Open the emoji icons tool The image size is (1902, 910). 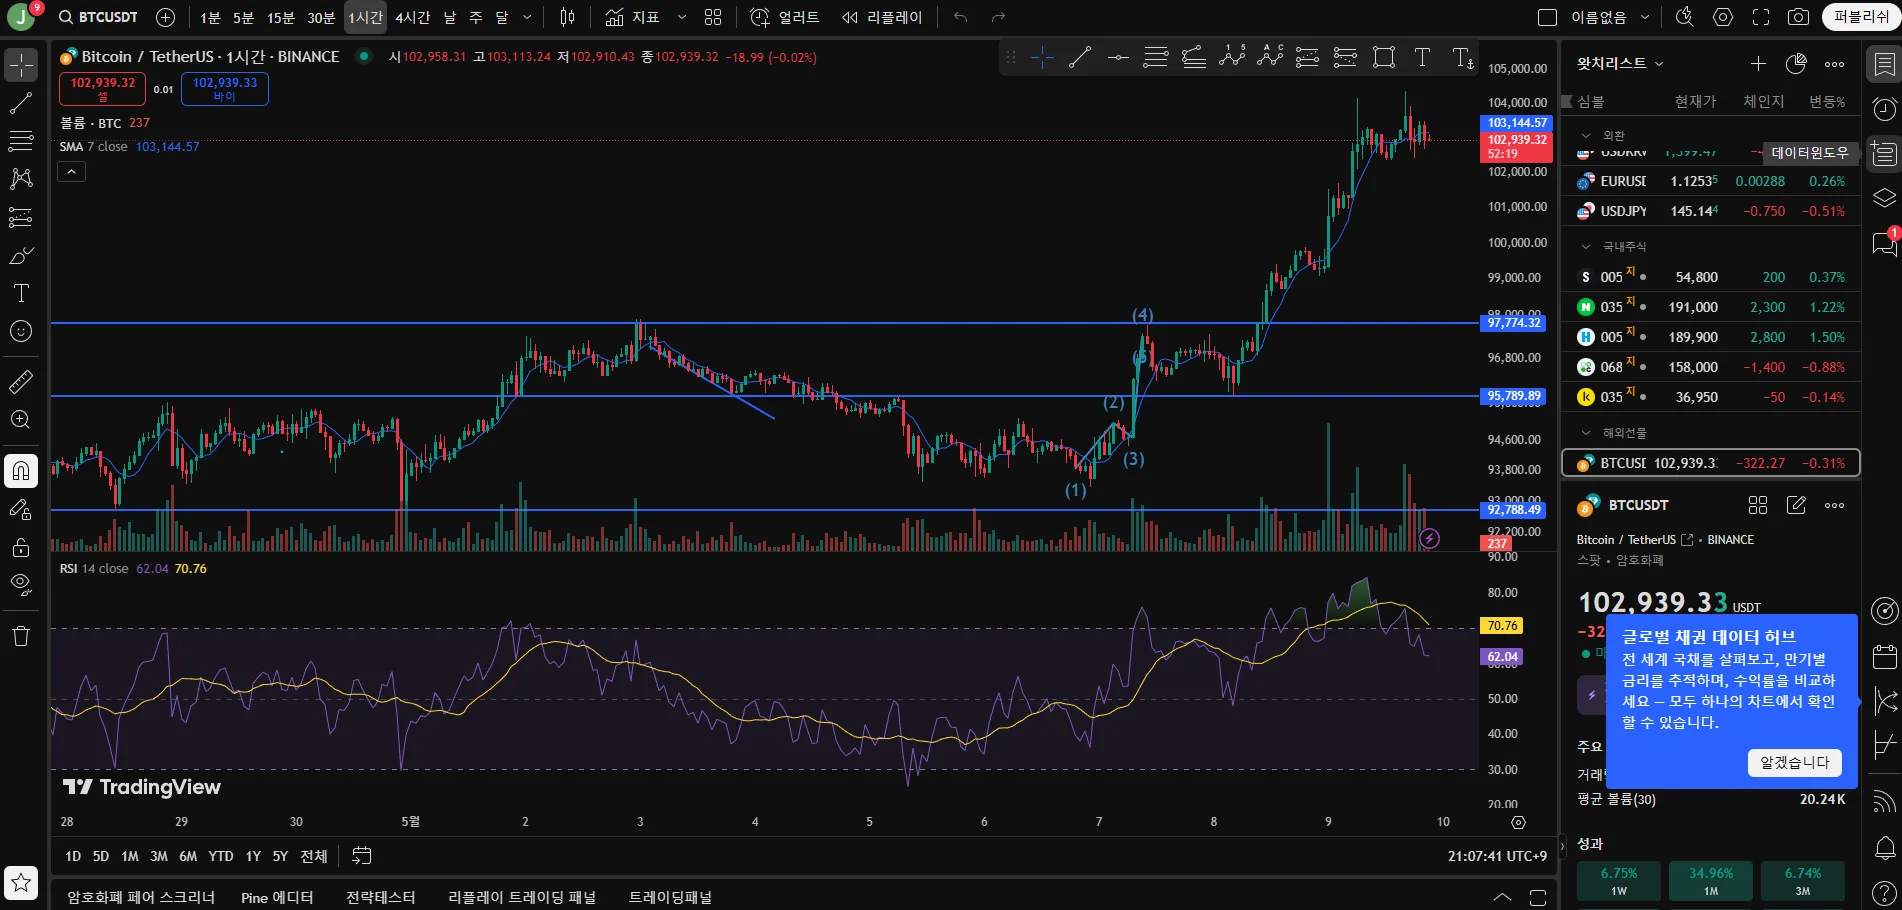[21, 331]
